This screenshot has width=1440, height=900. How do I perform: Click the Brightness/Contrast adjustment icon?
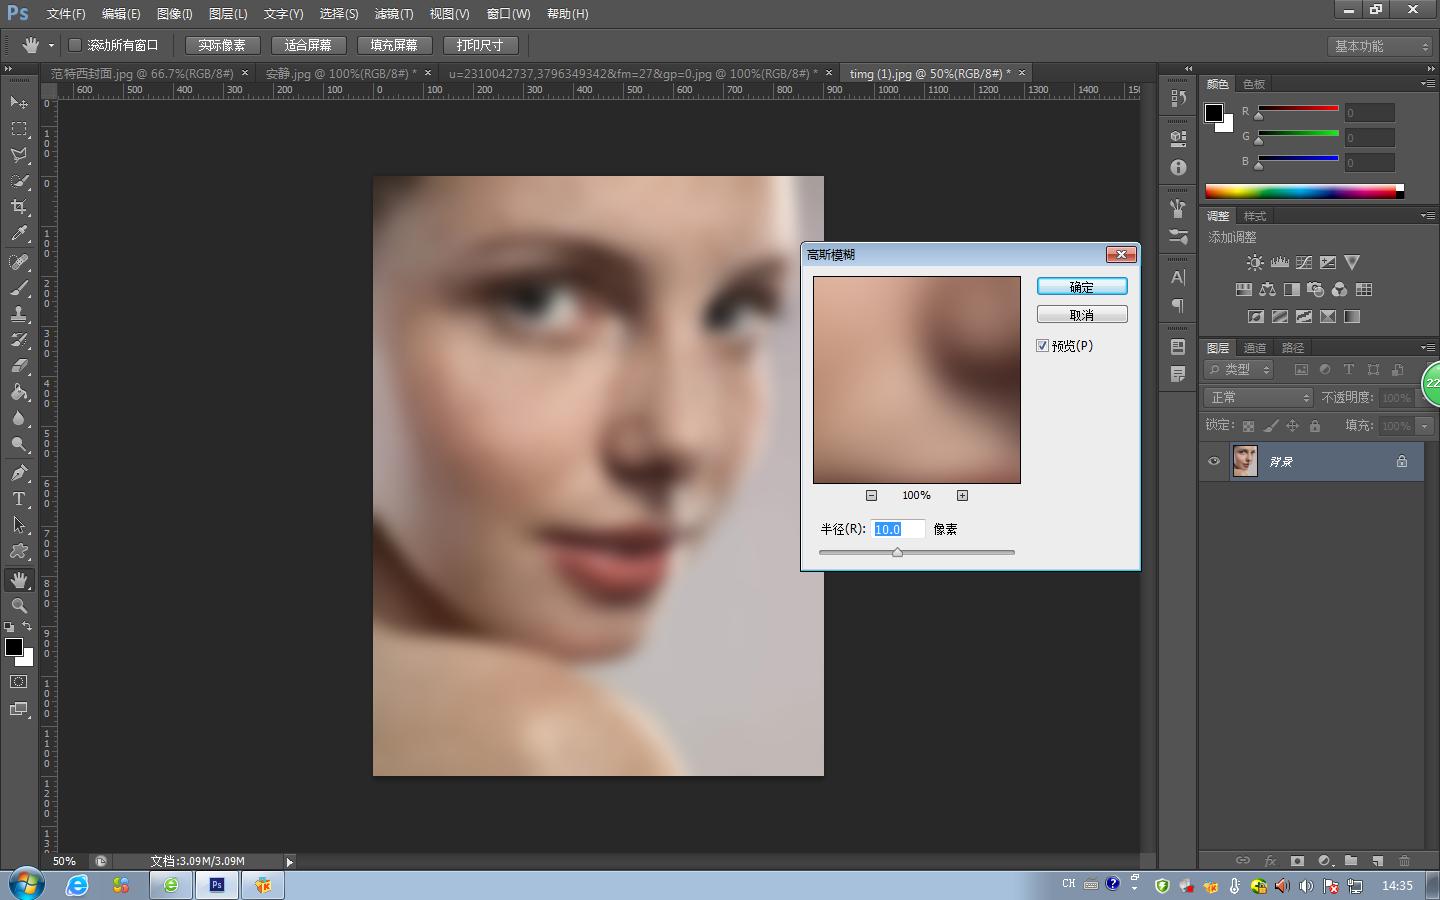point(1255,263)
